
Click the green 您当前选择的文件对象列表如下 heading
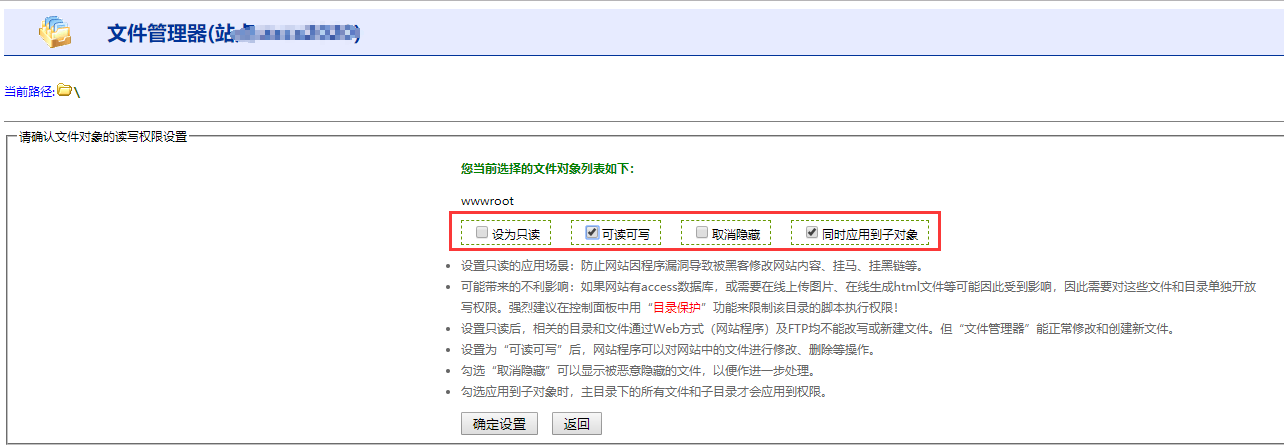coord(547,169)
